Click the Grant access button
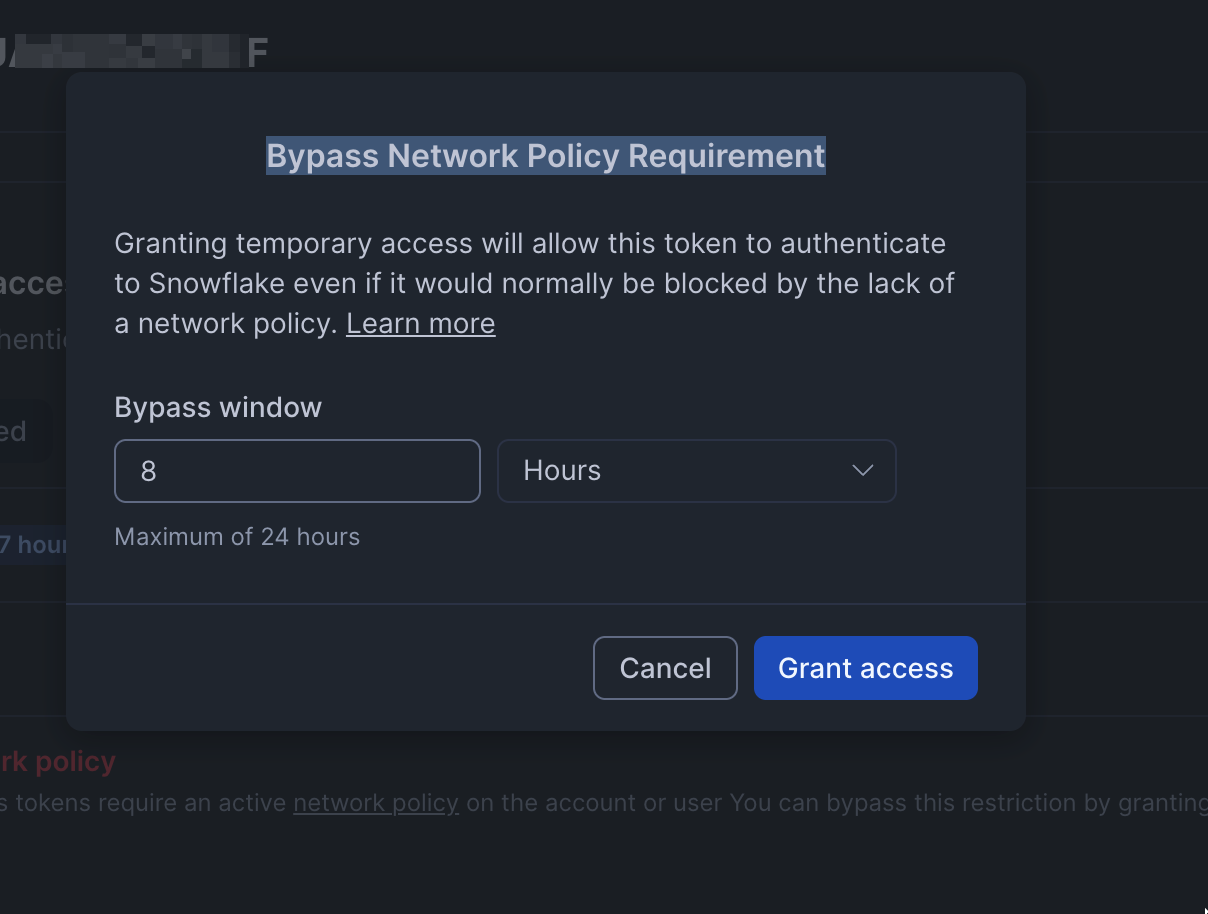The width and height of the screenshot is (1208, 914). coord(865,668)
